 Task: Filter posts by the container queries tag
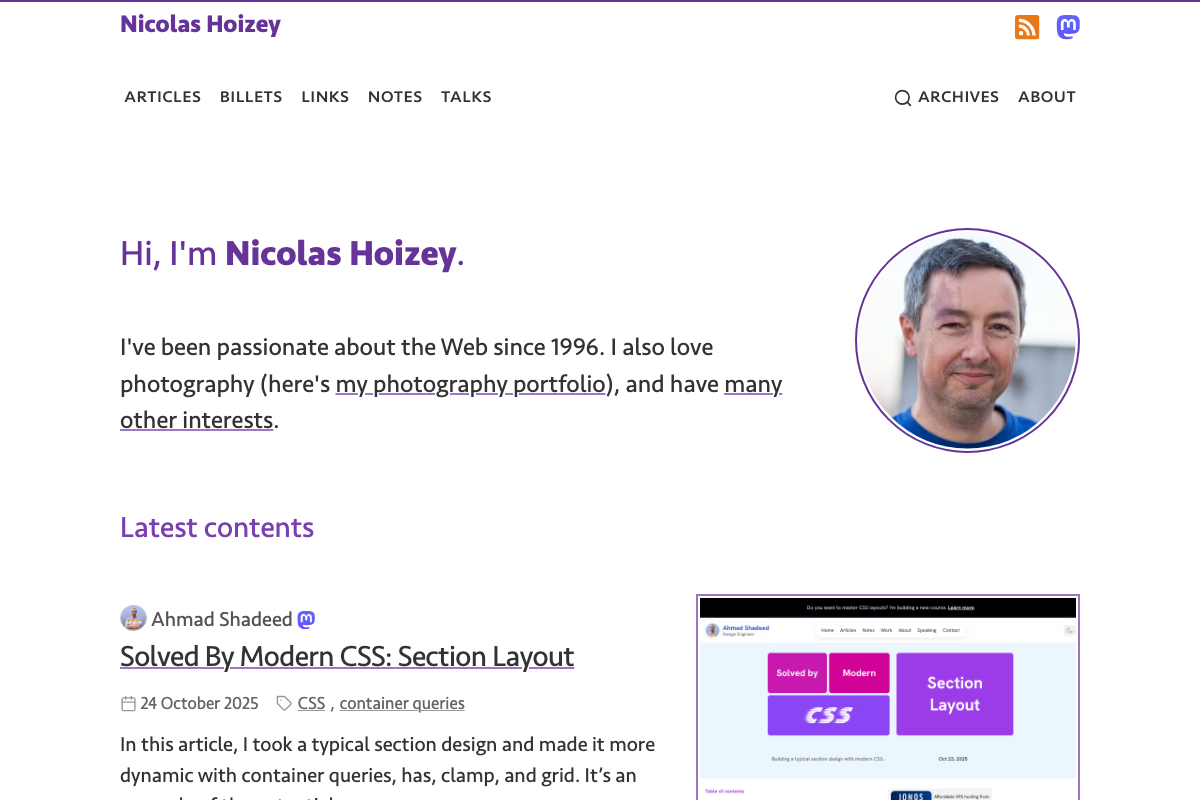pyautogui.click(x=402, y=703)
